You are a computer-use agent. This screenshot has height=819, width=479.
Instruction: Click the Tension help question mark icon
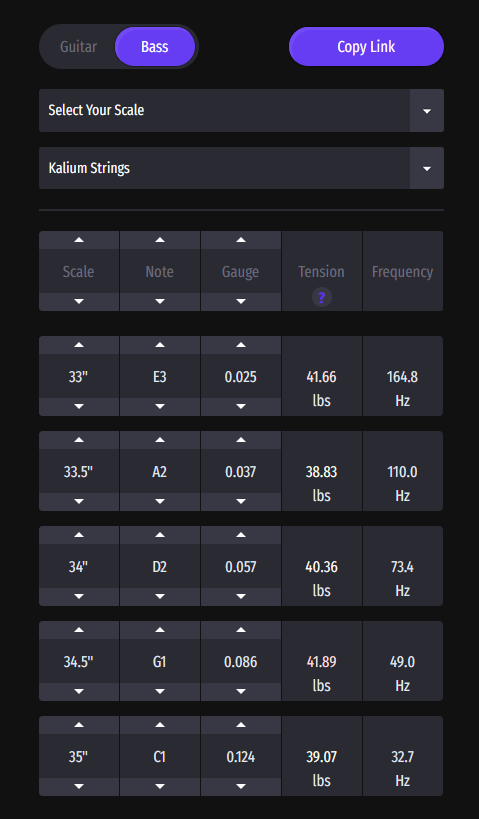click(x=321, y=298)
